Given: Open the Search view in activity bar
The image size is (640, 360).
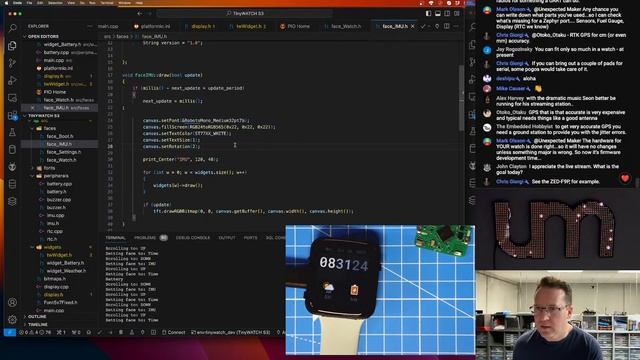Looking at the screenshot, I should click(x=12, y=28).
